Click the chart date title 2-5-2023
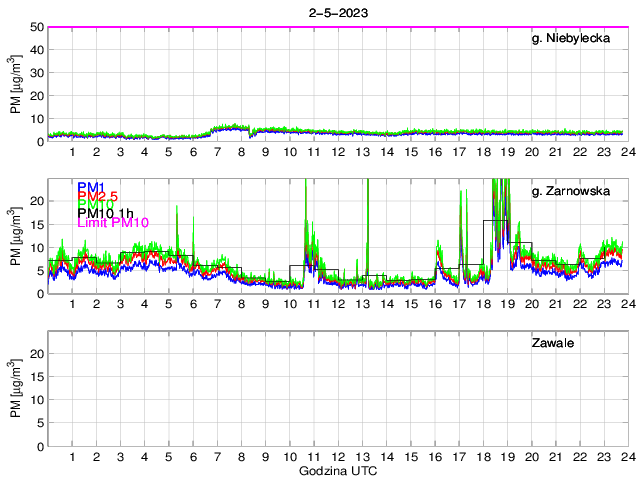 (338, 13)
